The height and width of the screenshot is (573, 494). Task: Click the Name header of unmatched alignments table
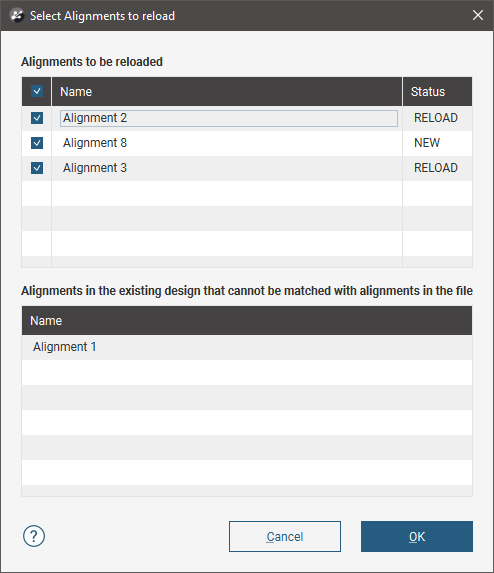tap(247, 320)
